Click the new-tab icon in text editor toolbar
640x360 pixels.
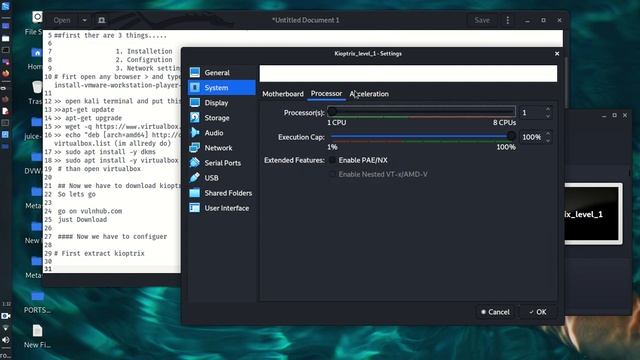(102, 20)
